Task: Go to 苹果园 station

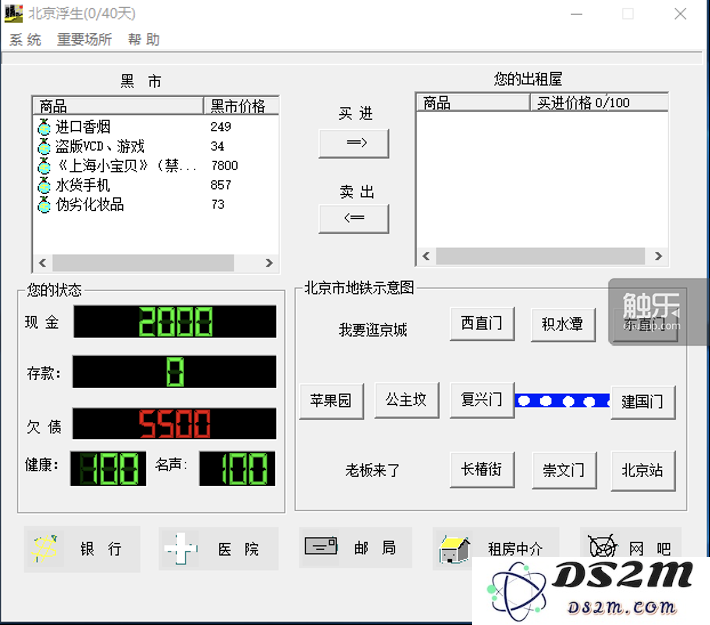Action: coord(331,401)
